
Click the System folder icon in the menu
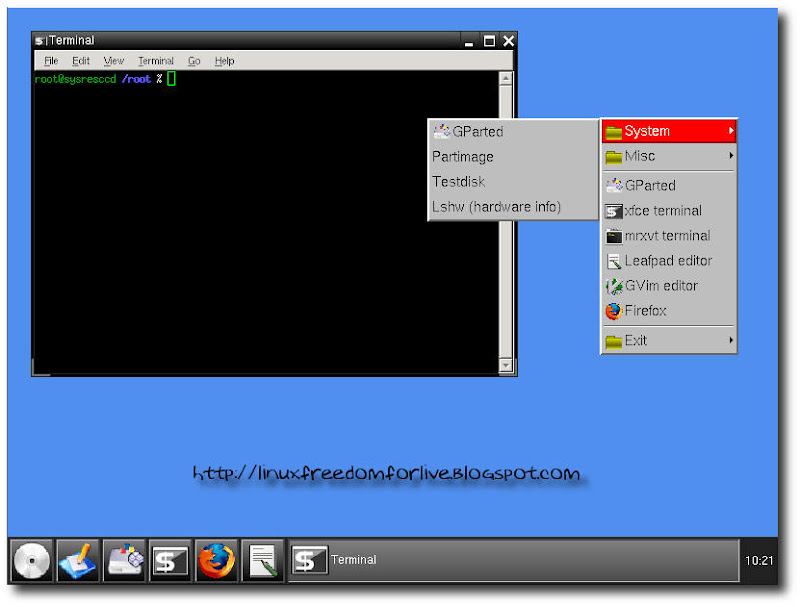613,132
